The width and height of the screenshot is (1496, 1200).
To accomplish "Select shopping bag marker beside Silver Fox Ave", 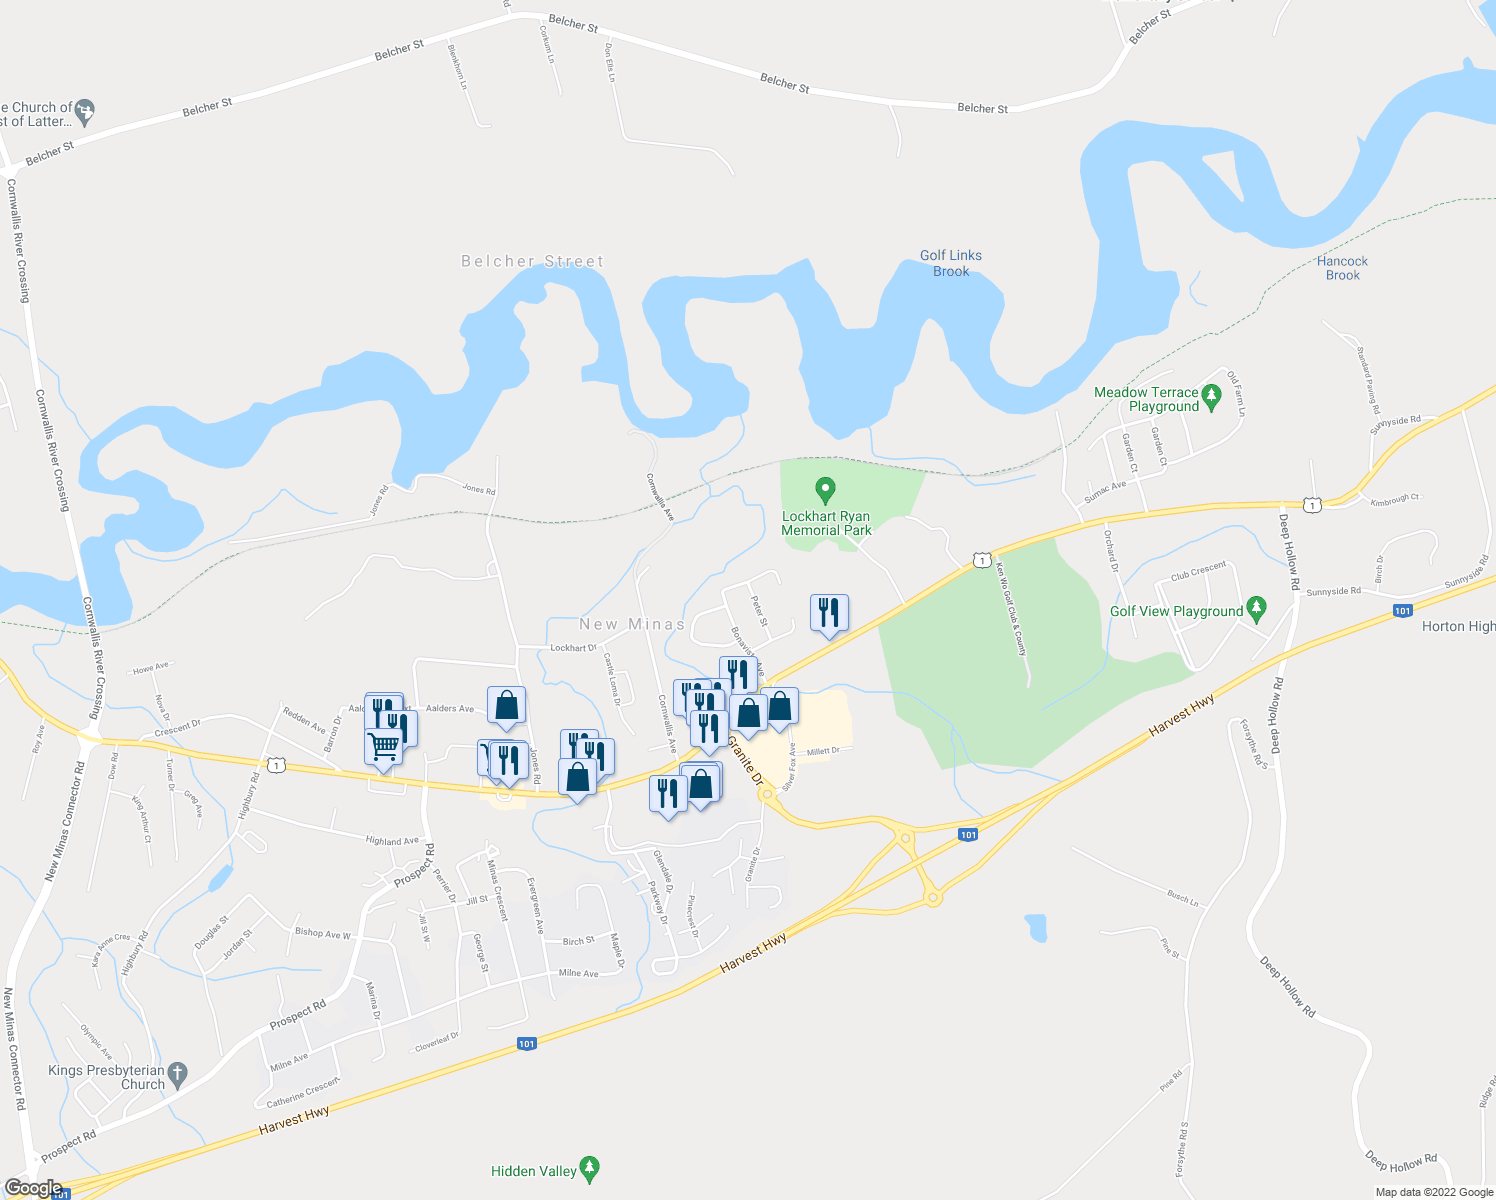I will click(x=780, y=708).
